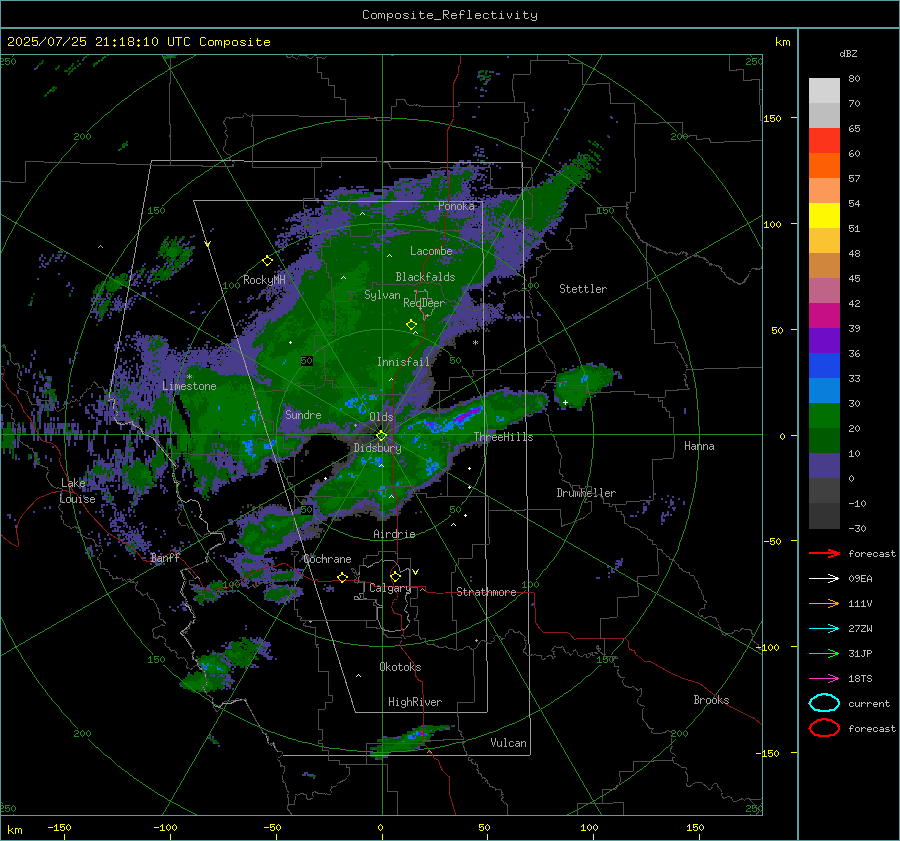Image resolution: width=900 pixels, height=841 pixels.
Task: Click the Hanna label
Action: tap(699, 446)
